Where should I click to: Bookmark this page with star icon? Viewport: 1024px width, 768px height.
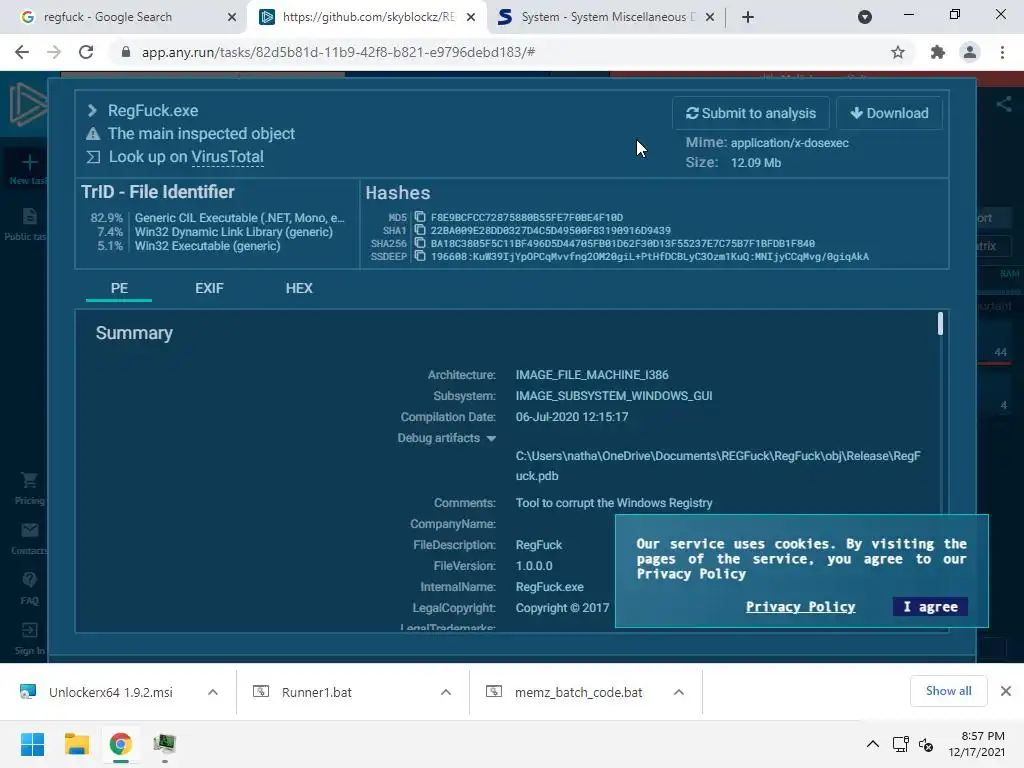point(898,52)
